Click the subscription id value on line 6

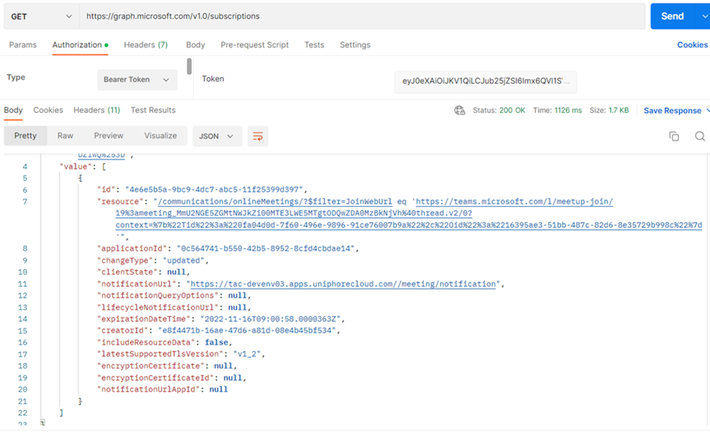click(x=214, y=190)
